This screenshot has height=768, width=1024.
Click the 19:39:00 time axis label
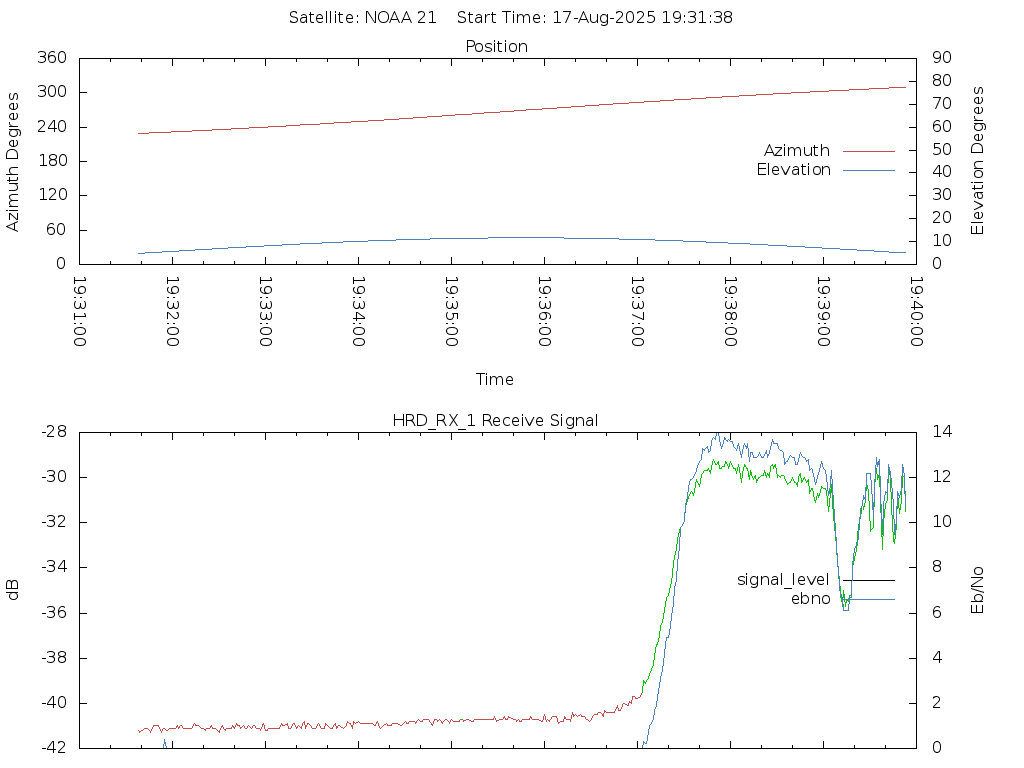coord(823,312)
